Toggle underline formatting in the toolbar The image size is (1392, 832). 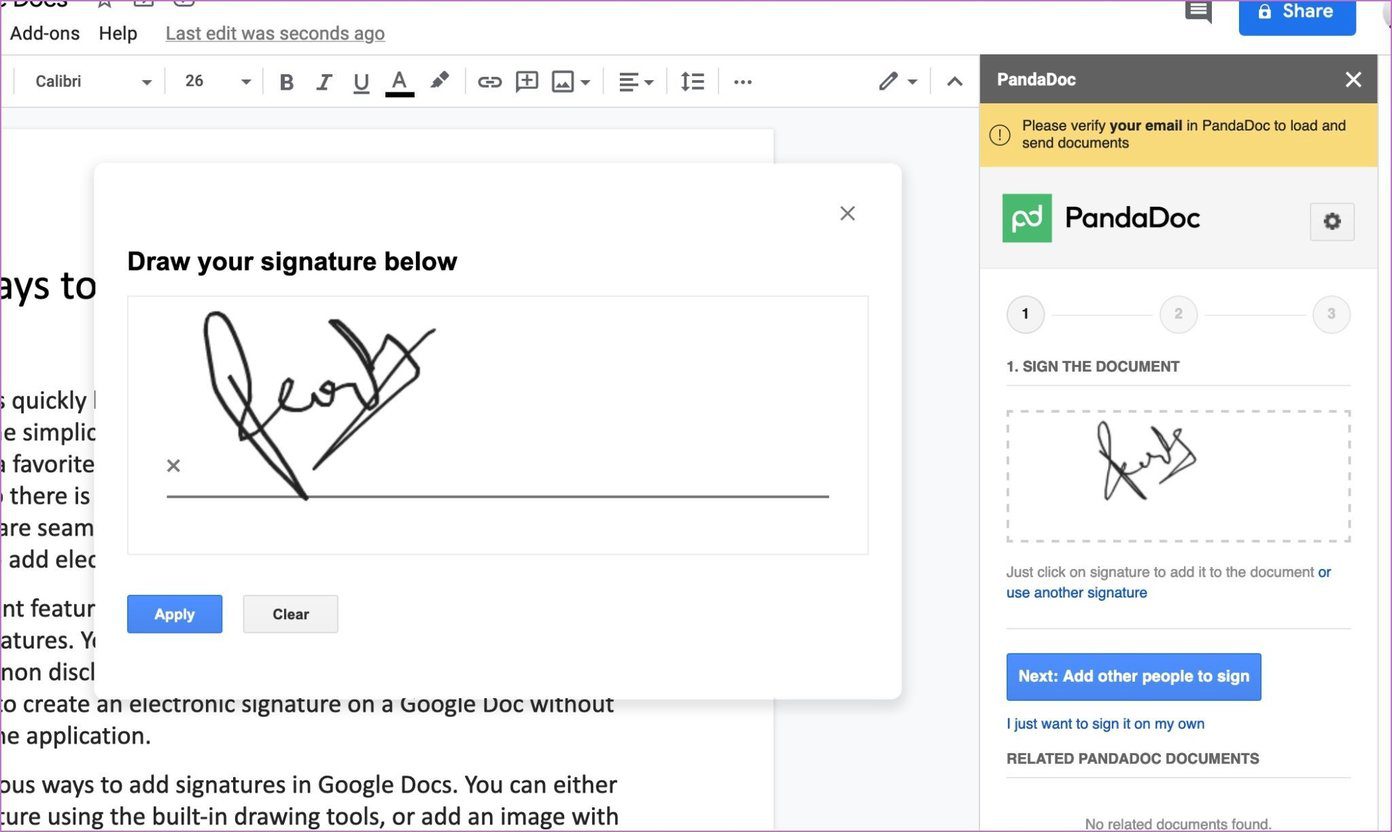362,82
